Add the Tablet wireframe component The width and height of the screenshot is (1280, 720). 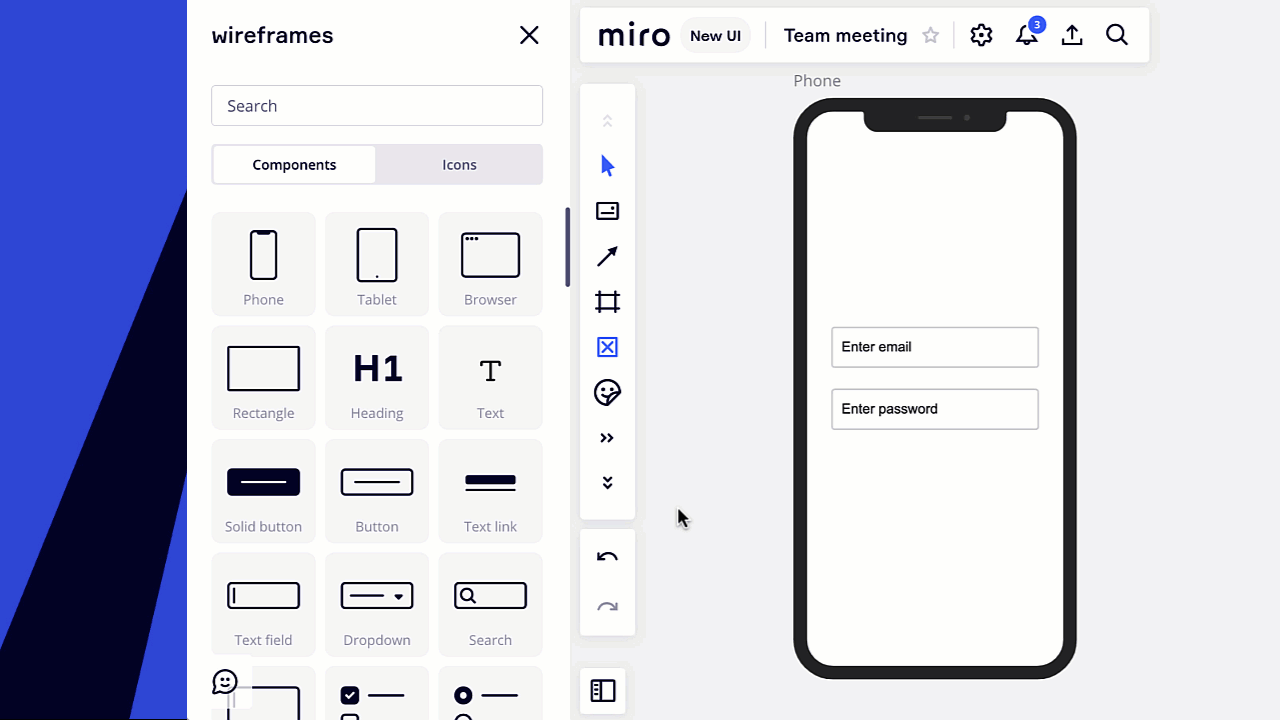click(x=377, y=264)
